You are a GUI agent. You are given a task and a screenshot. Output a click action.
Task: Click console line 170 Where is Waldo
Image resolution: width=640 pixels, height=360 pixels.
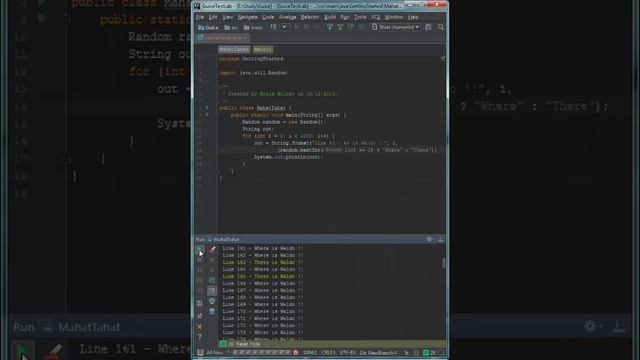263,311
